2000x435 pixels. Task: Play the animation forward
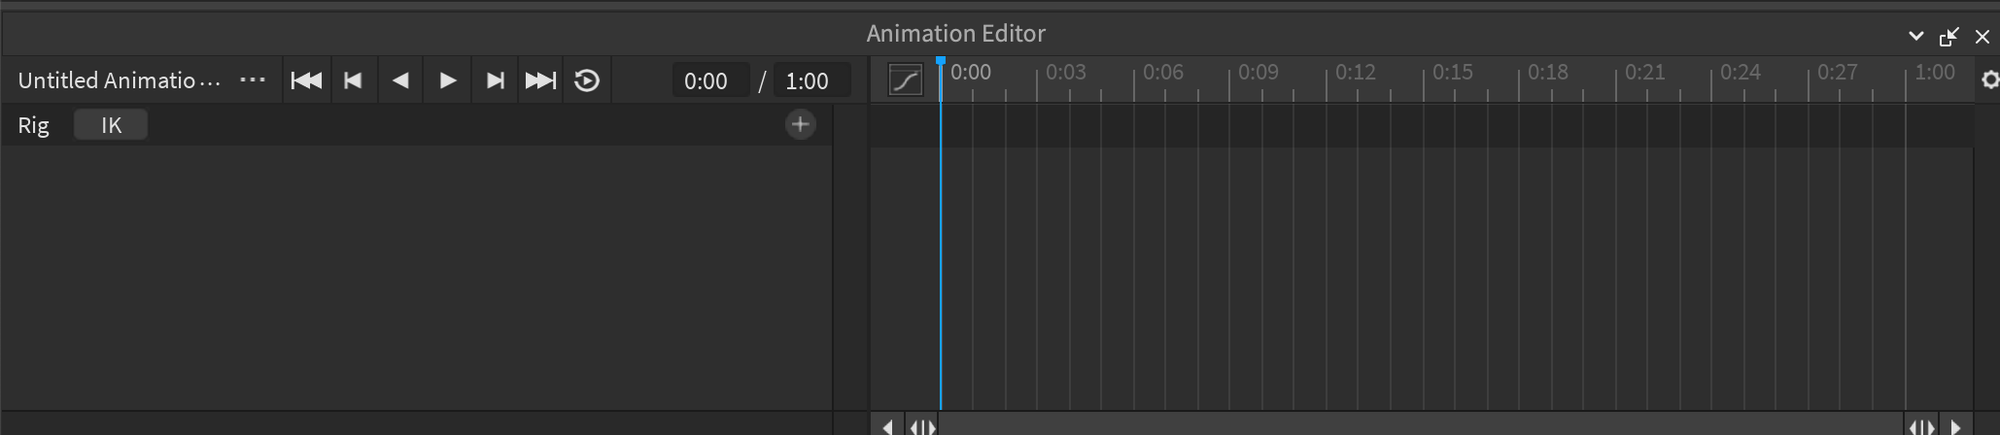[x=447, y=81]
